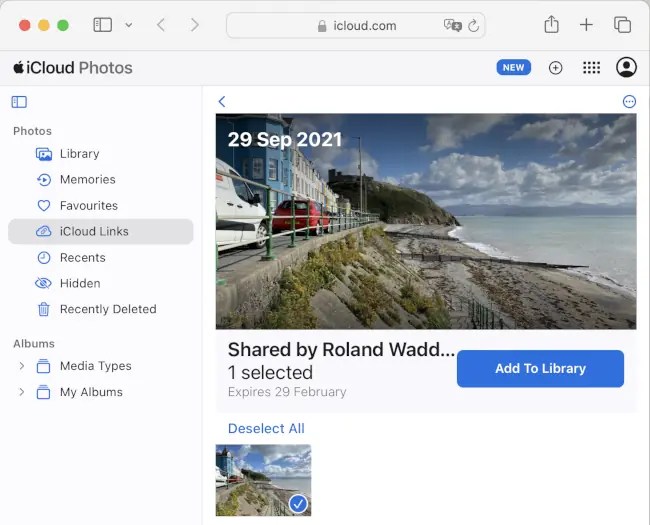The height and width of the screenshot is (525, 650).
Task: Open a new Safari tab
Action: point(586,25)
